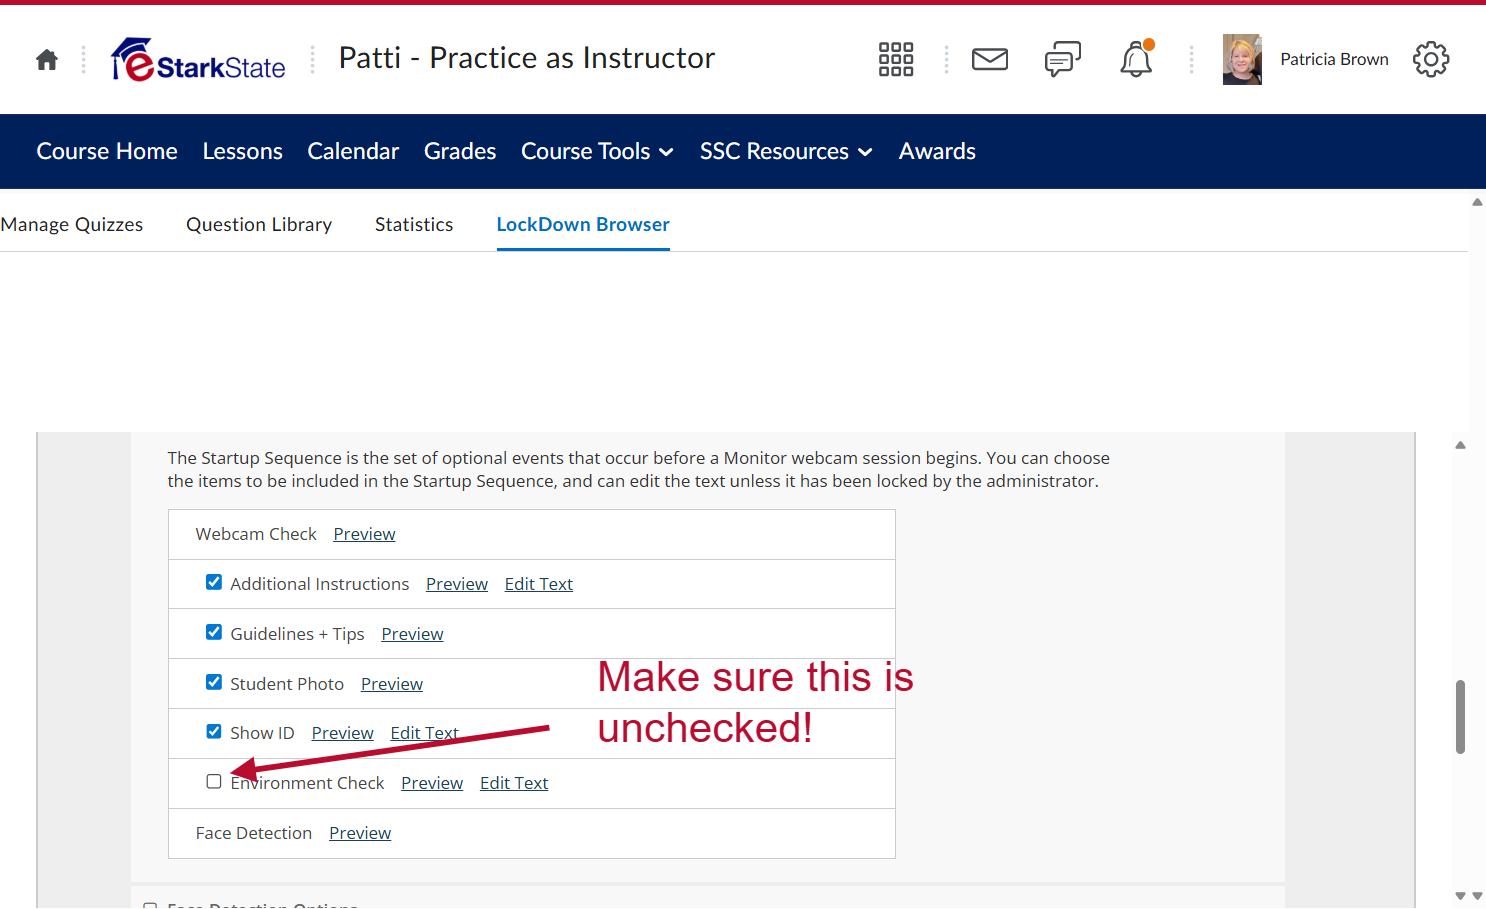Preview the Student Photo step
Image resolution: width=1486 pixels, height=909 pixels.
tap(392, 684)
